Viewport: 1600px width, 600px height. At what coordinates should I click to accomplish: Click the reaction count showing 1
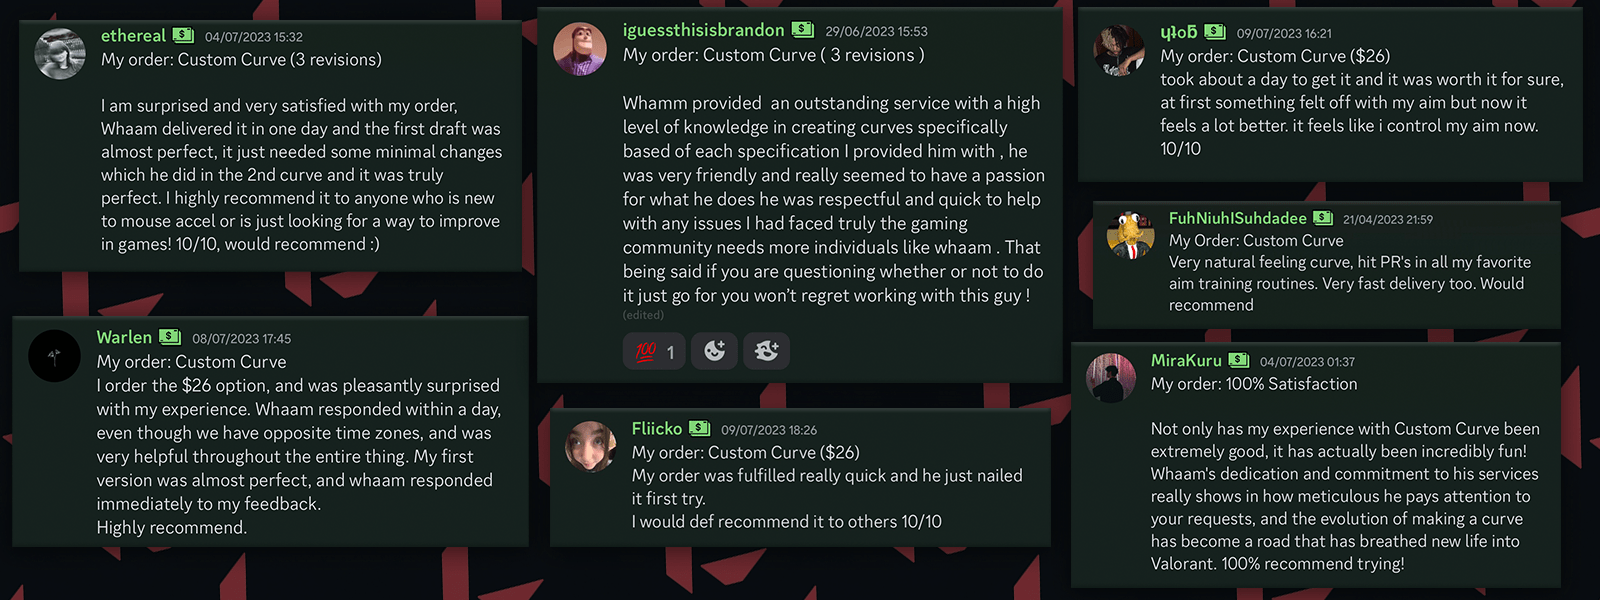(670, 351)
